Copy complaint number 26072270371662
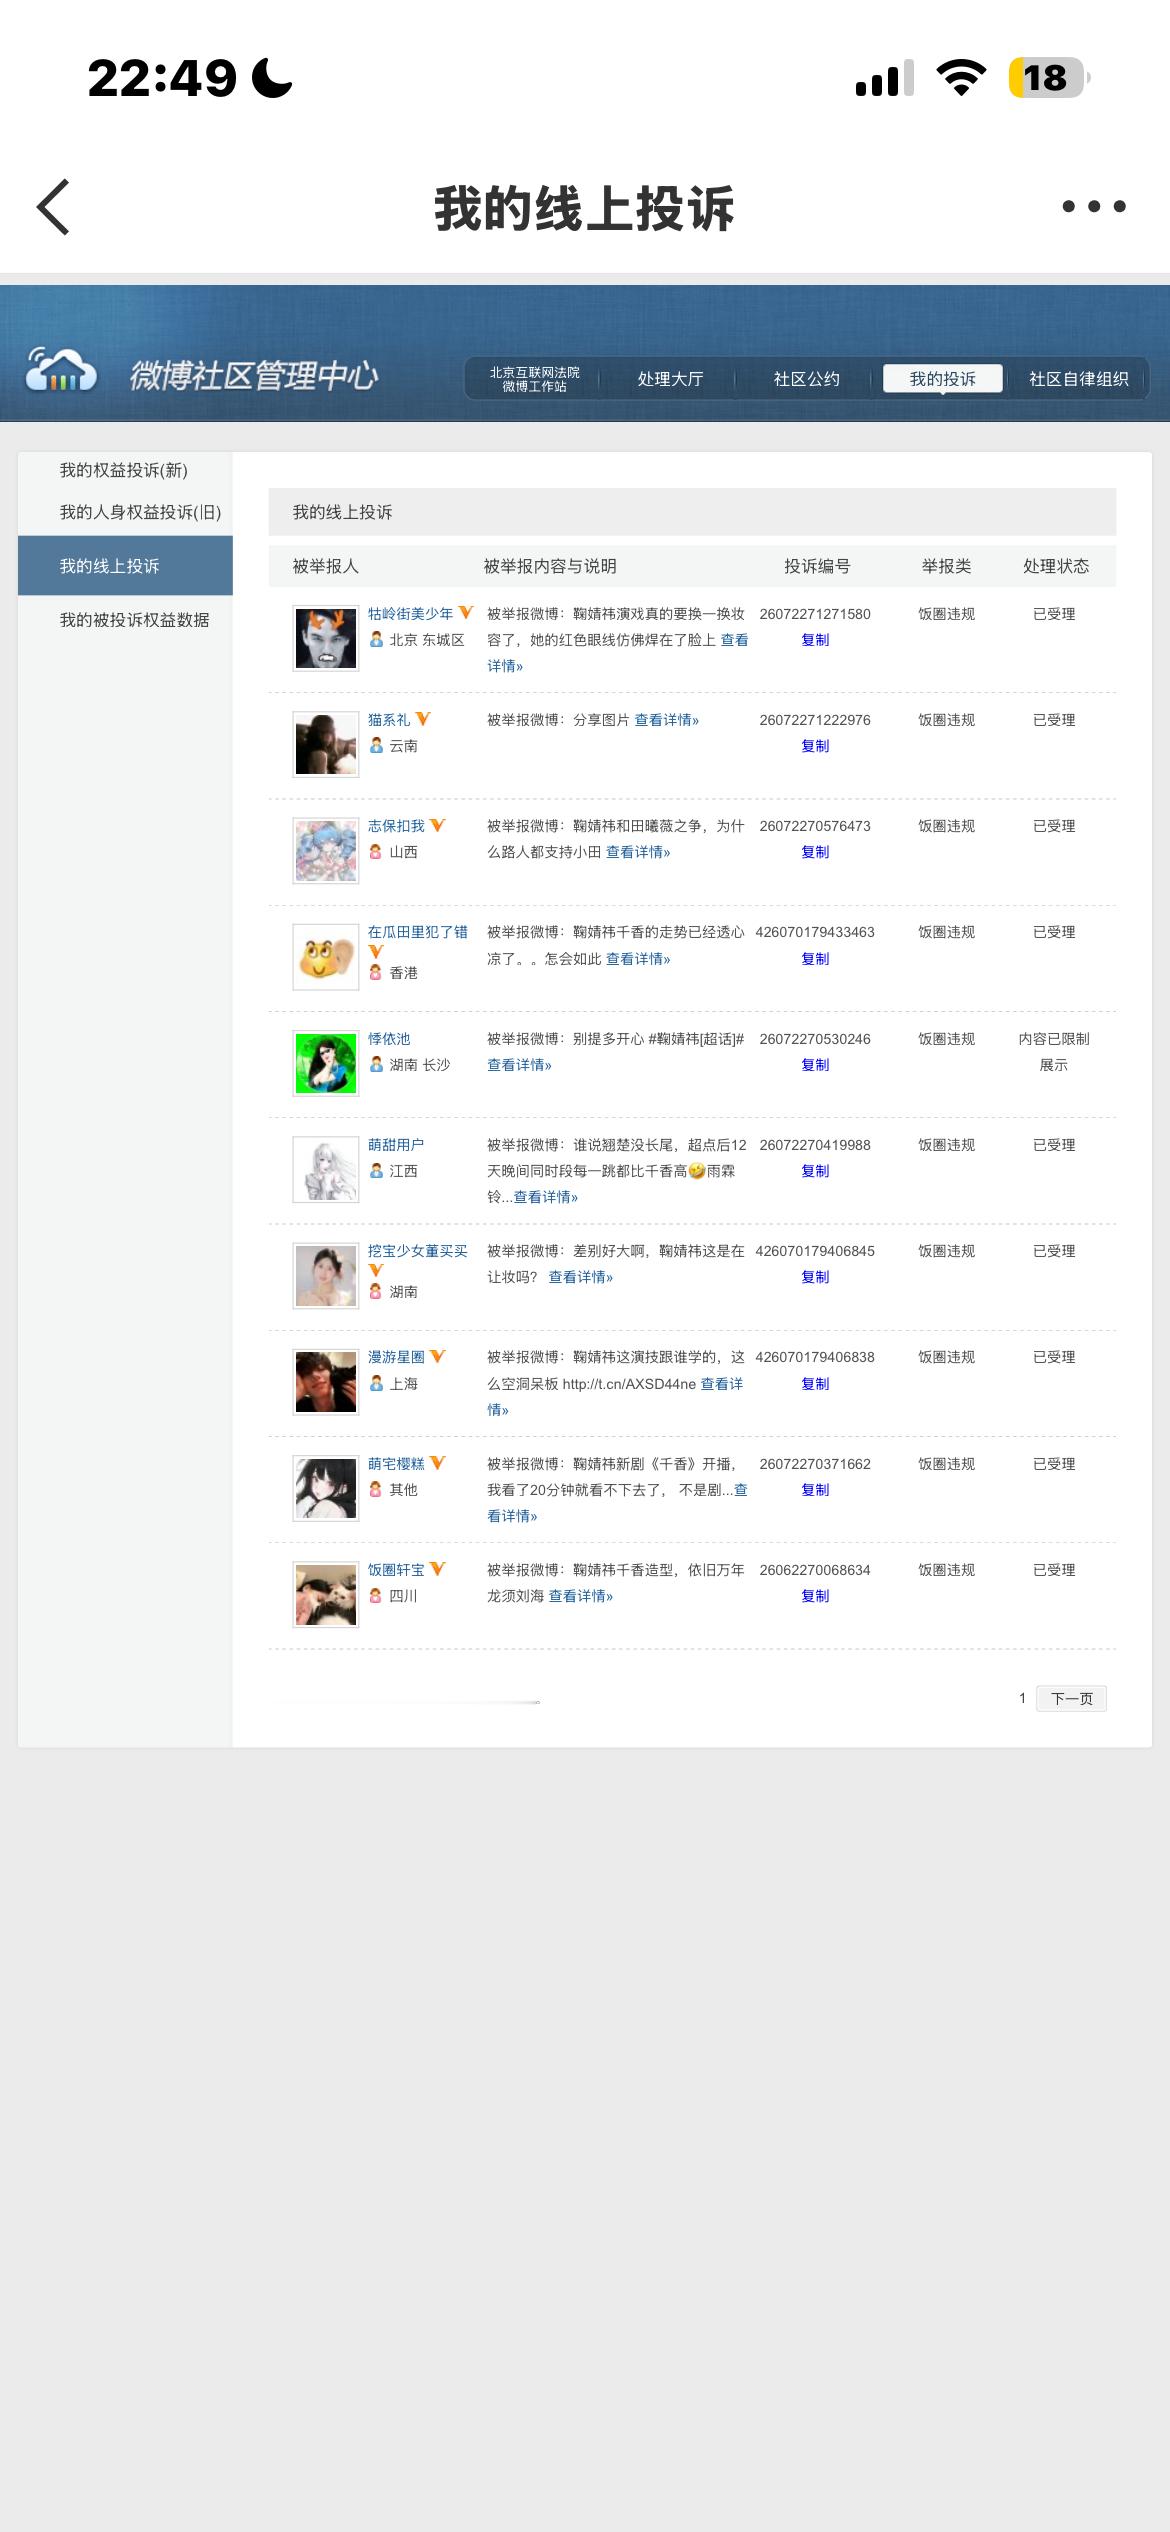This screenshot has width=1170, height=2532. coord(815,1490)
